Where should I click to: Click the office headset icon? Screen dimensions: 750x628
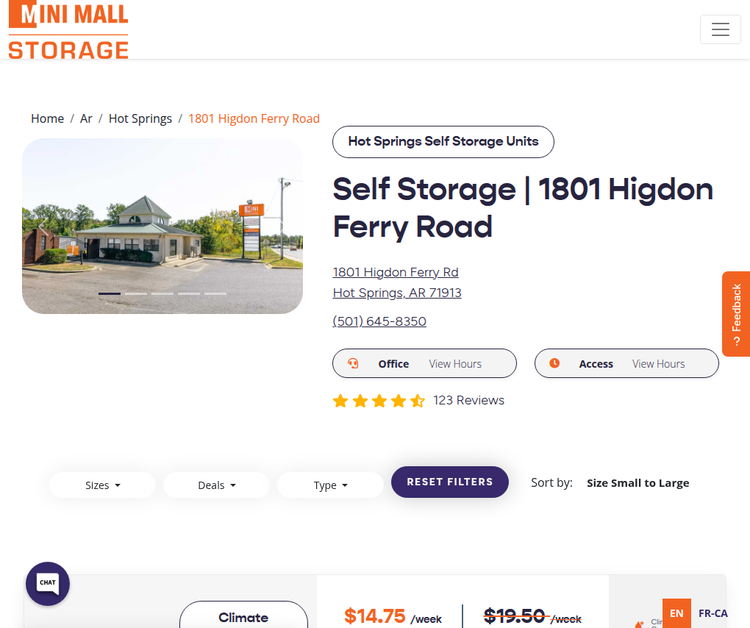(353, 364)
